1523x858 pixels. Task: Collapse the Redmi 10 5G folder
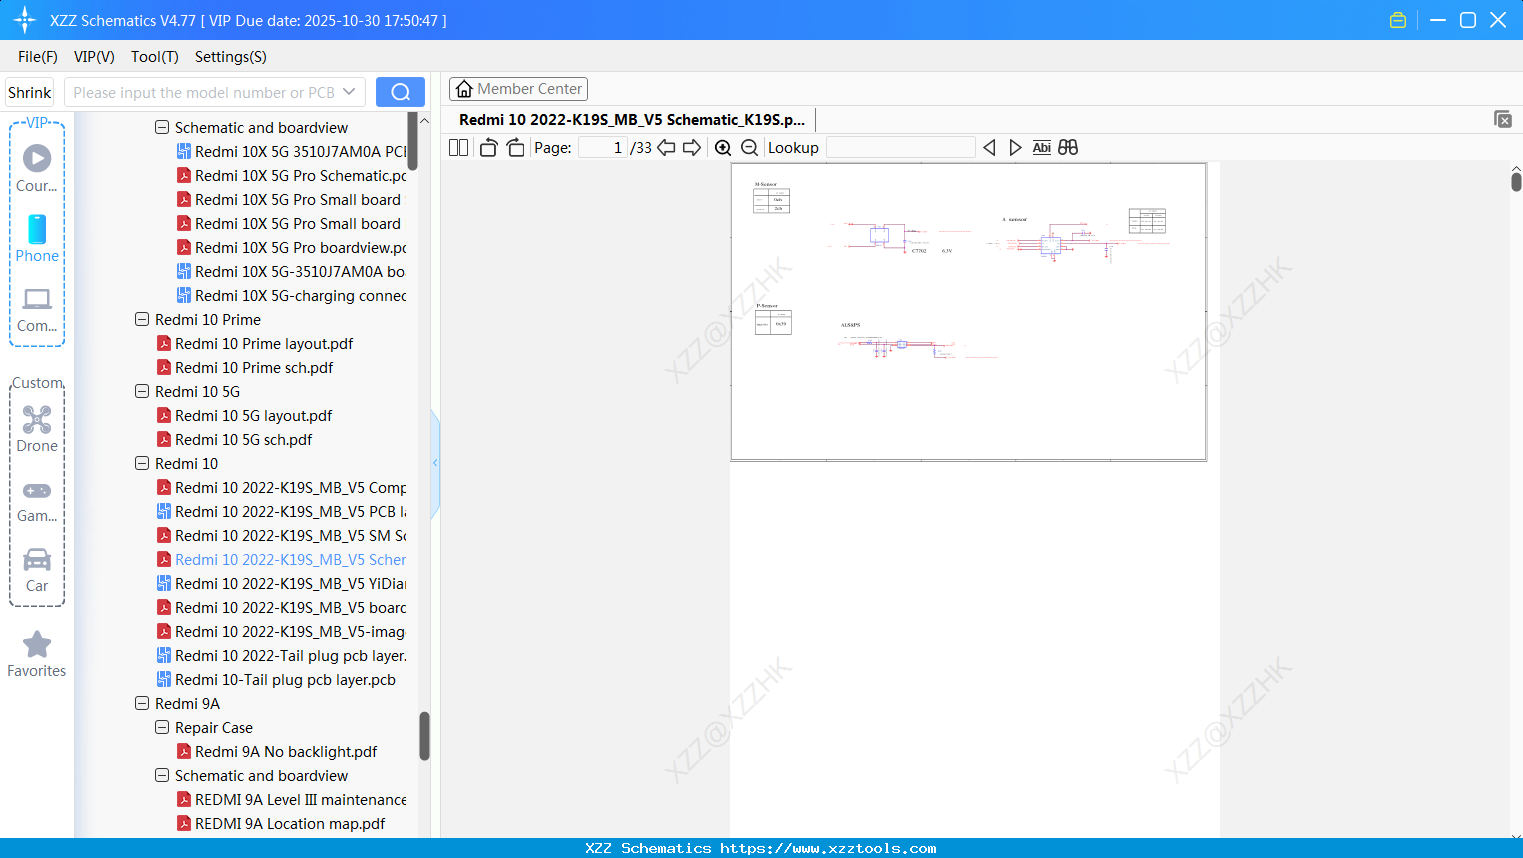coord(142,391)
